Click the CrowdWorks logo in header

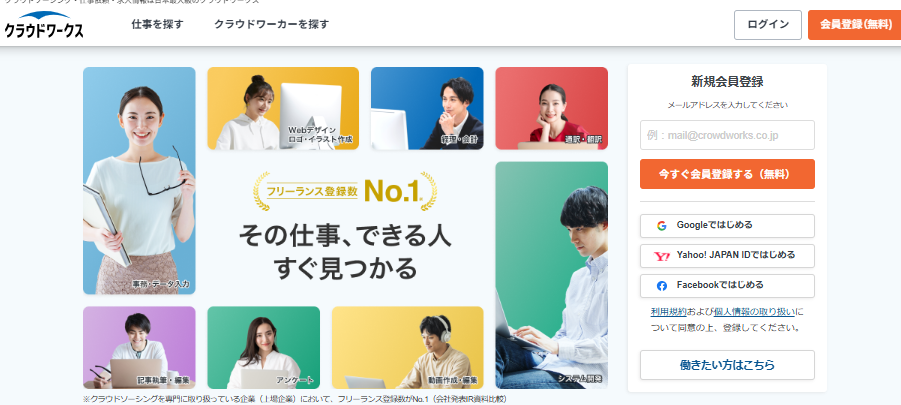44,25
